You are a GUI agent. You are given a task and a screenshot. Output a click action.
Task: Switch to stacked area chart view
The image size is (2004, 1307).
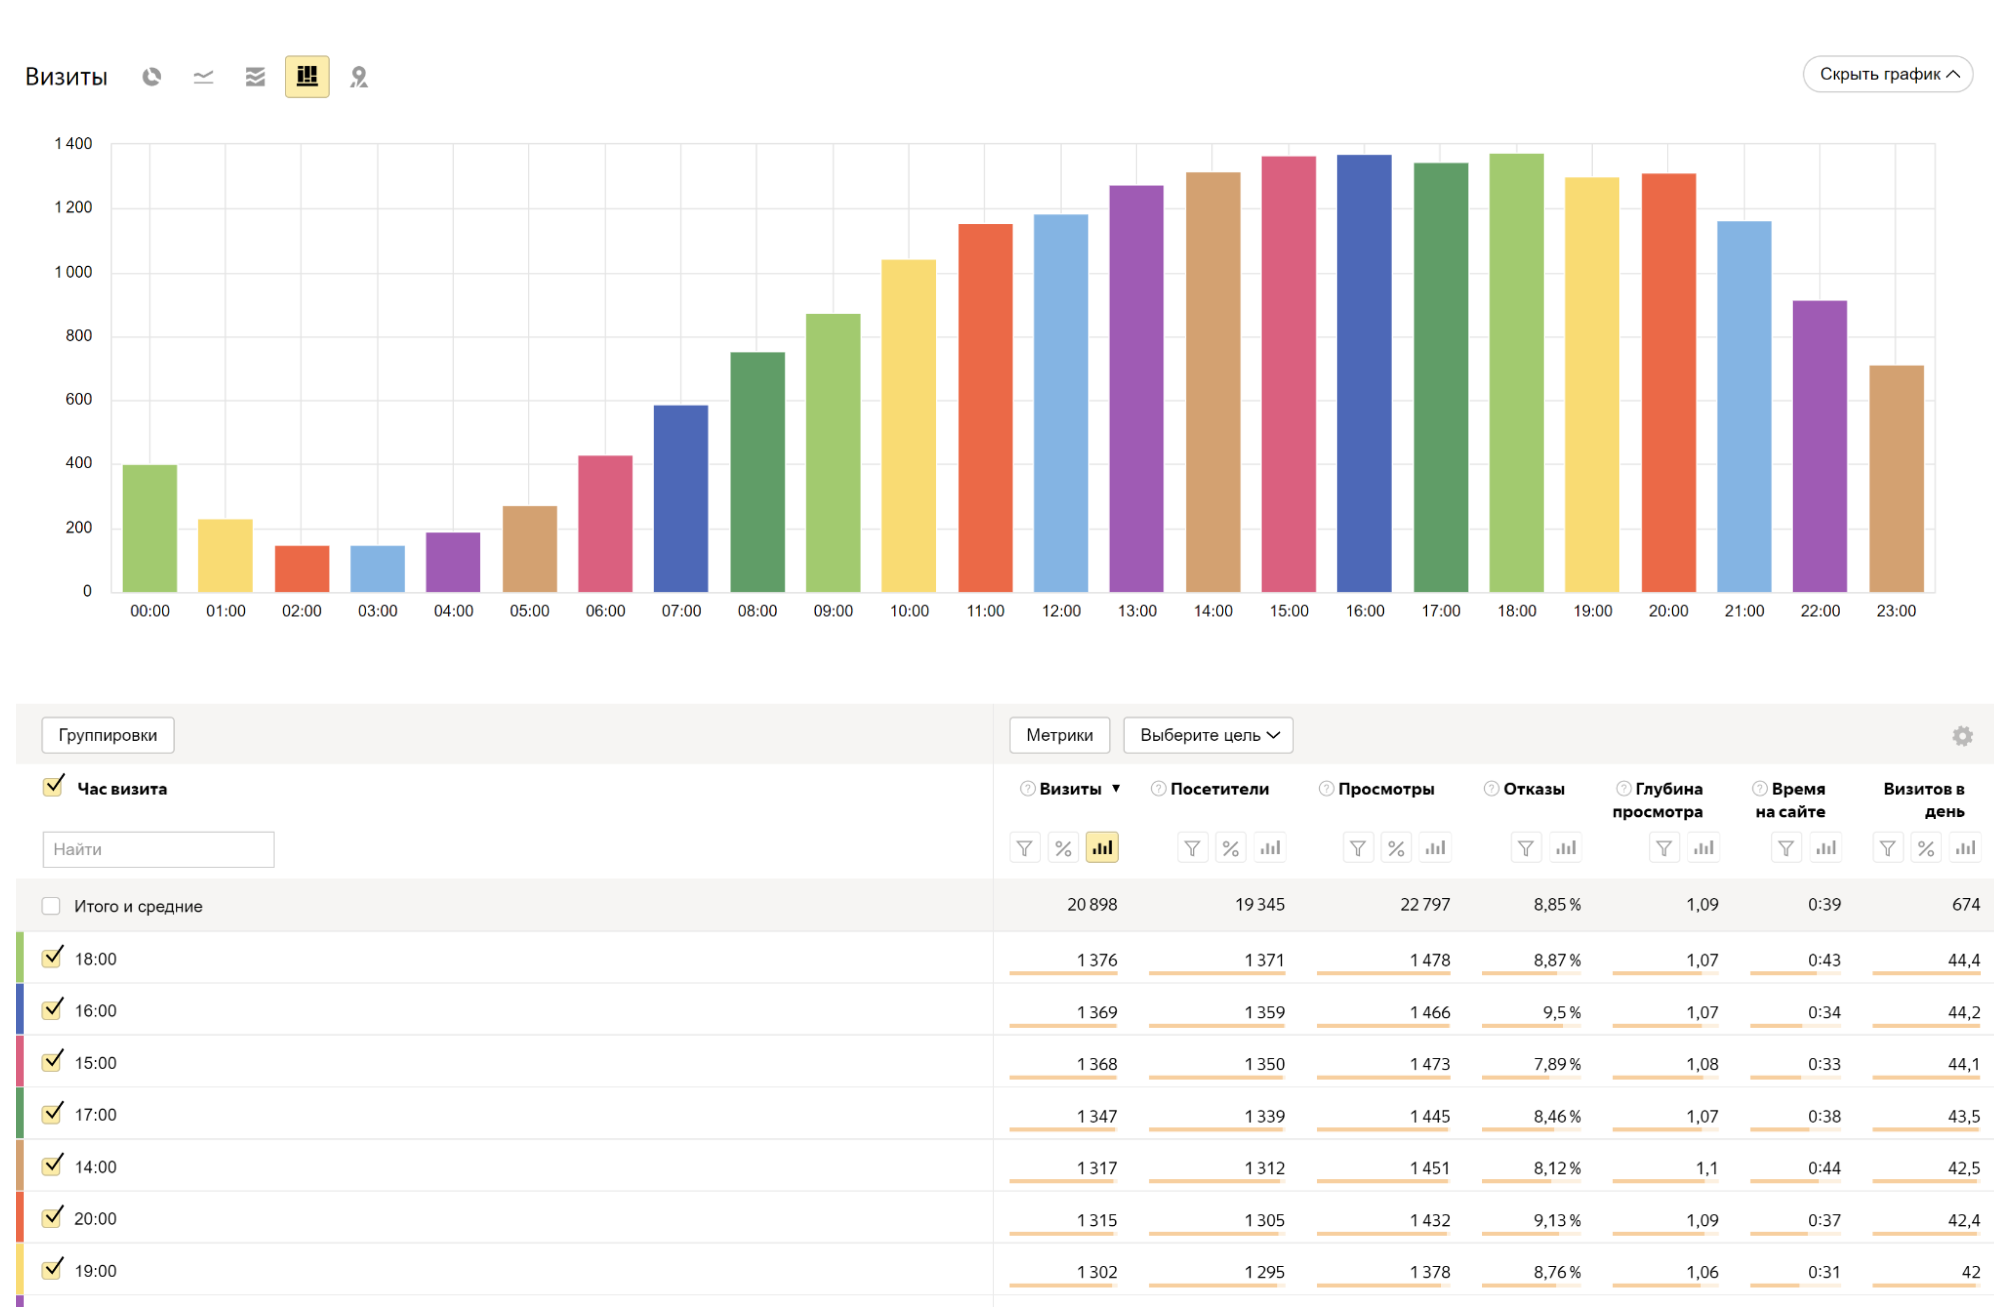pyautogui.click(x=256, y=77)
